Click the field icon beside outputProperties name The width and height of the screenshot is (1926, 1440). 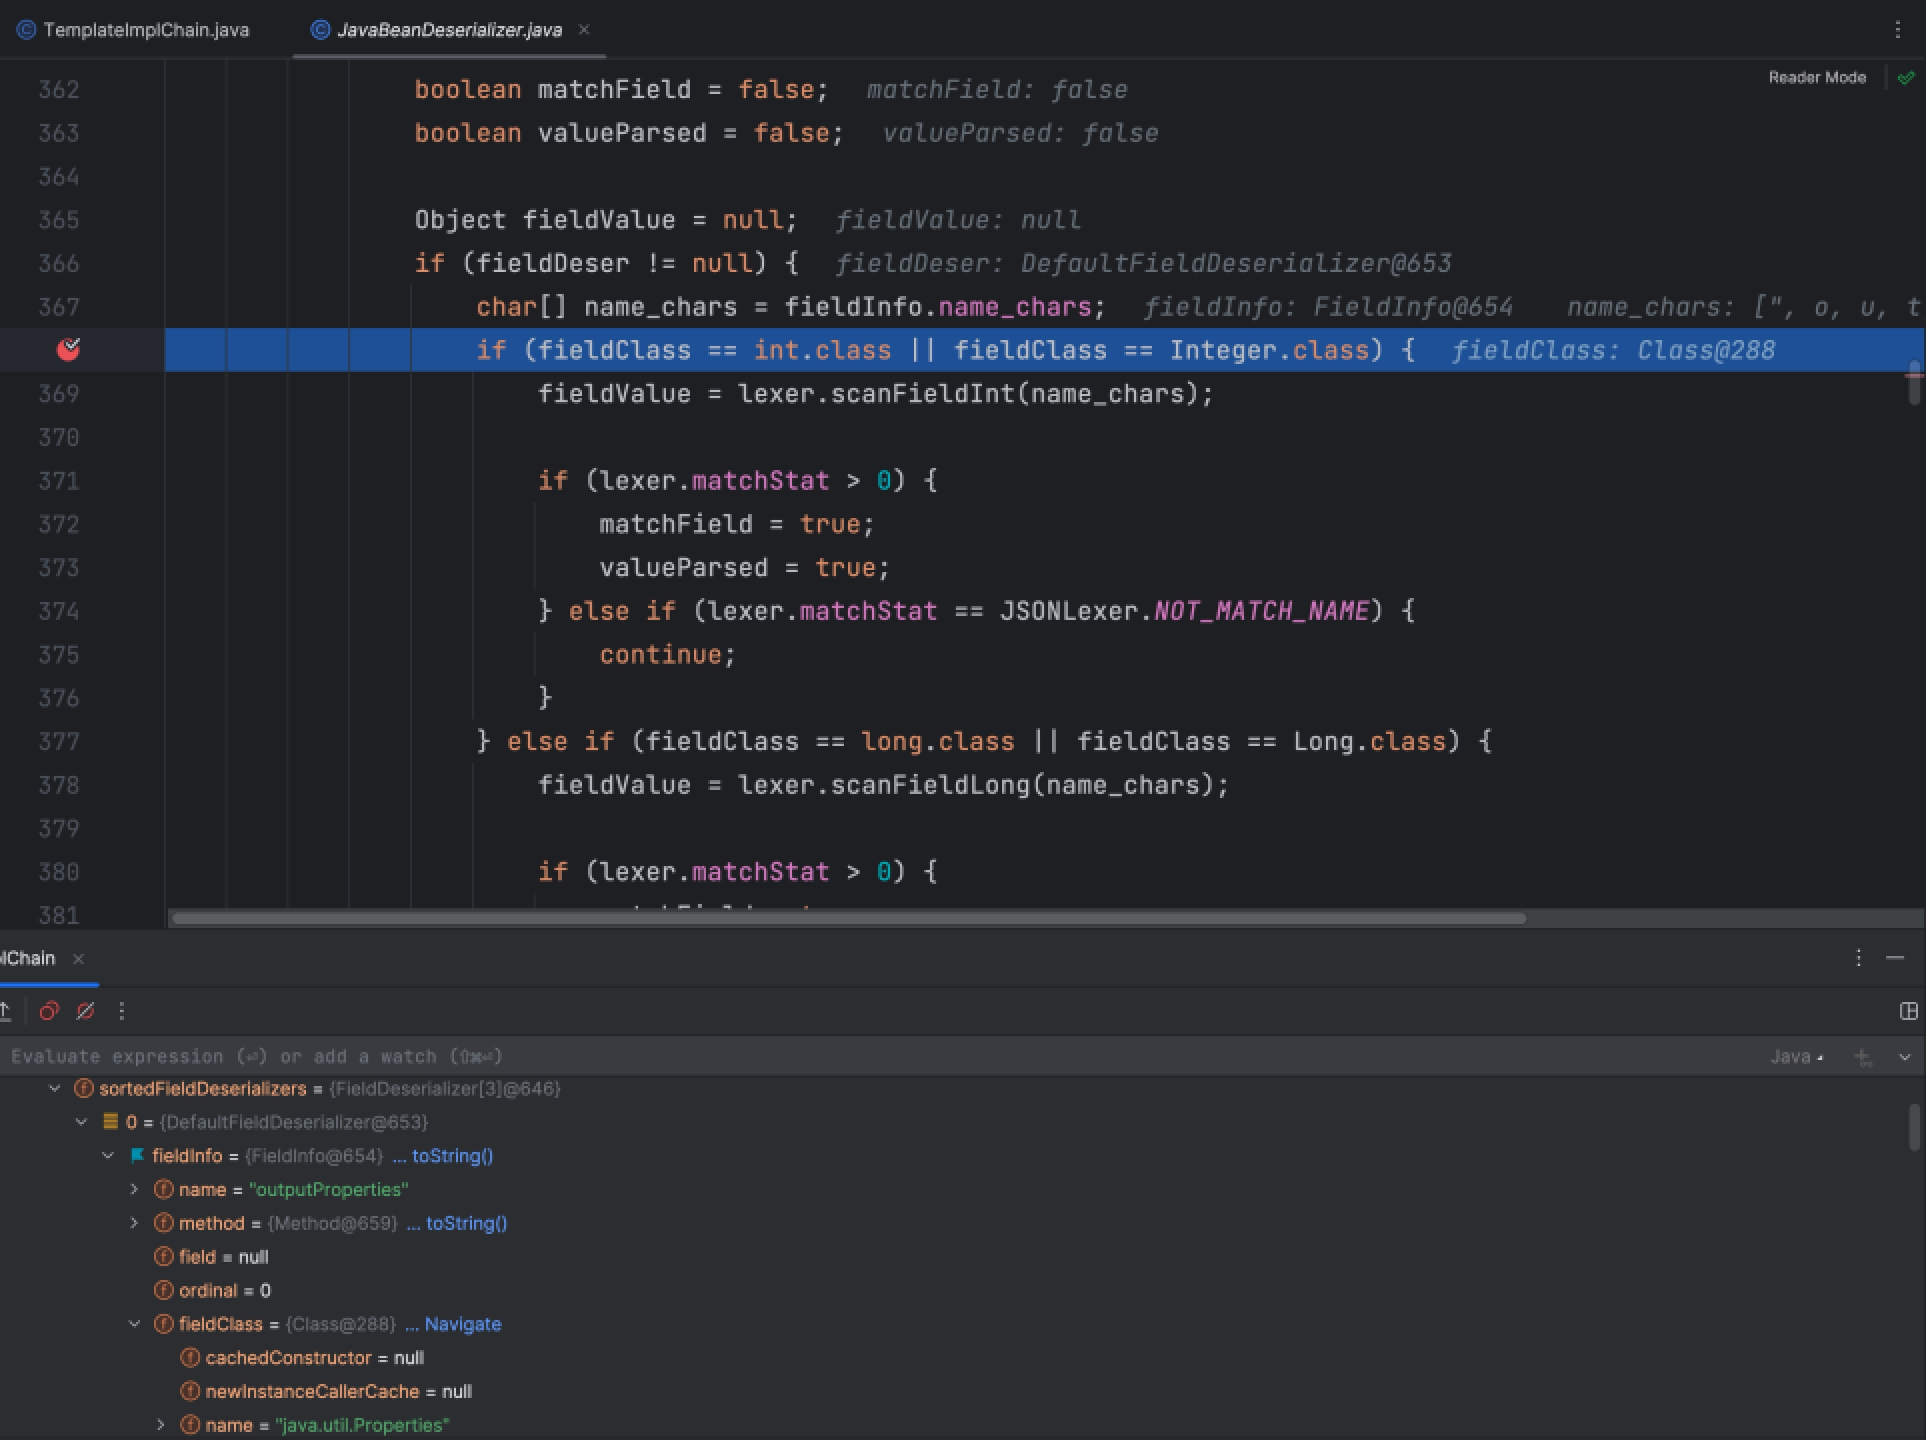pyautogui.click(x=164, y=1189)
